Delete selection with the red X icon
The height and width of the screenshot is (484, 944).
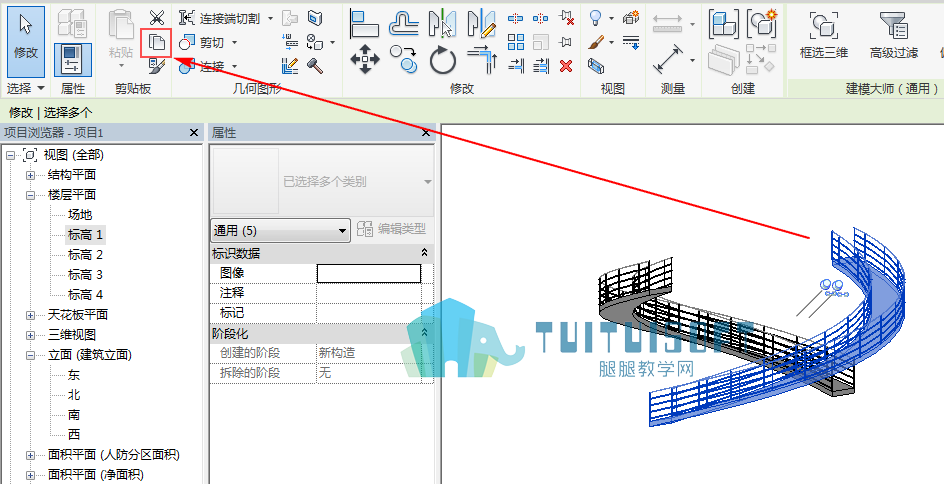tap(566, 66)
